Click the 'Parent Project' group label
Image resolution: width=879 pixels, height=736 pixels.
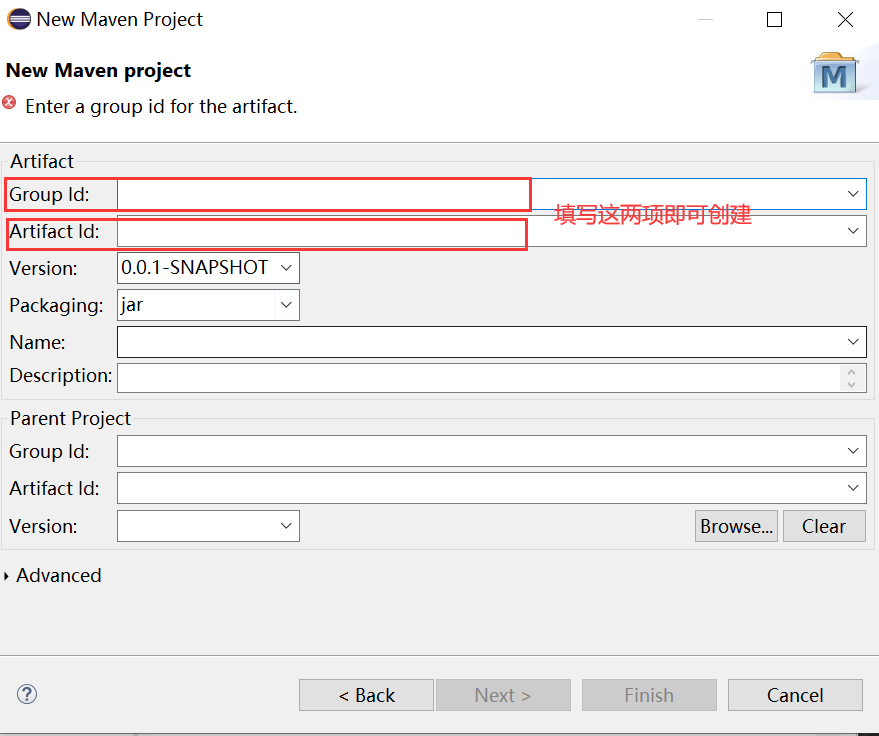(70, 418)
